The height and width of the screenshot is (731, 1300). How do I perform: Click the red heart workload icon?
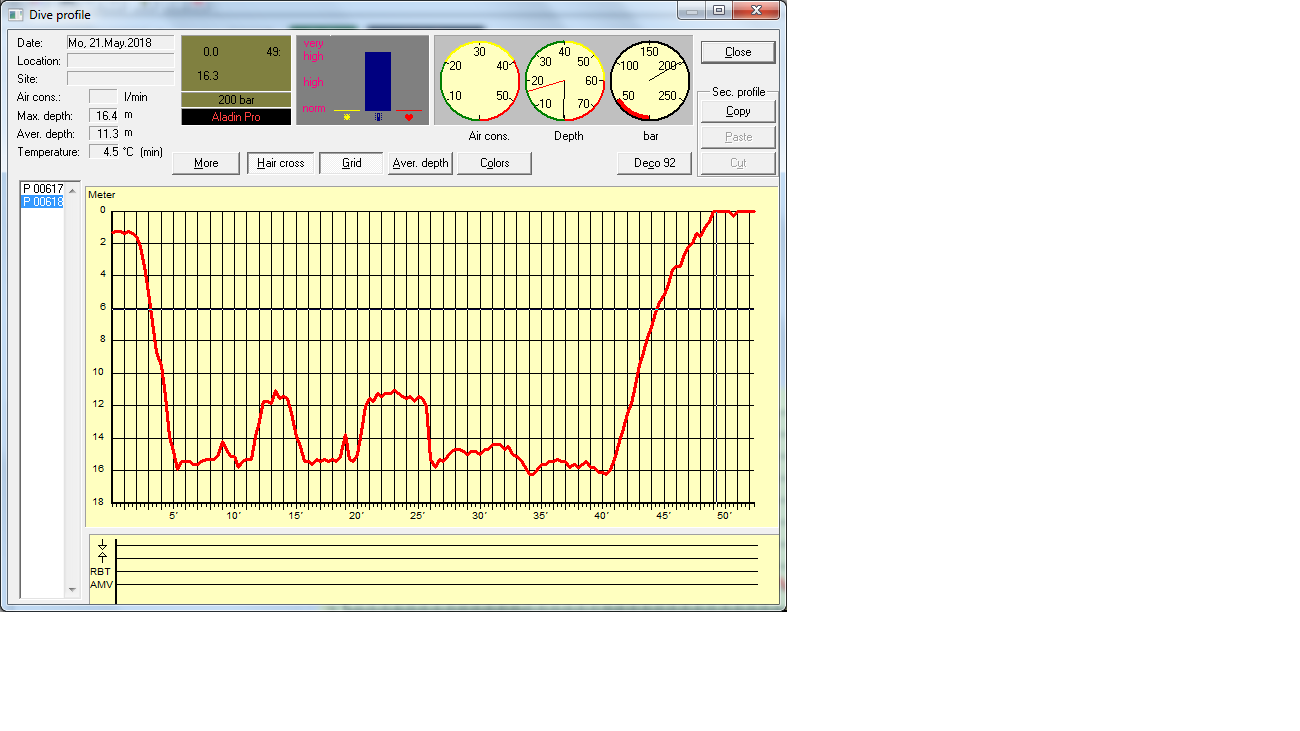pos(408,117)
